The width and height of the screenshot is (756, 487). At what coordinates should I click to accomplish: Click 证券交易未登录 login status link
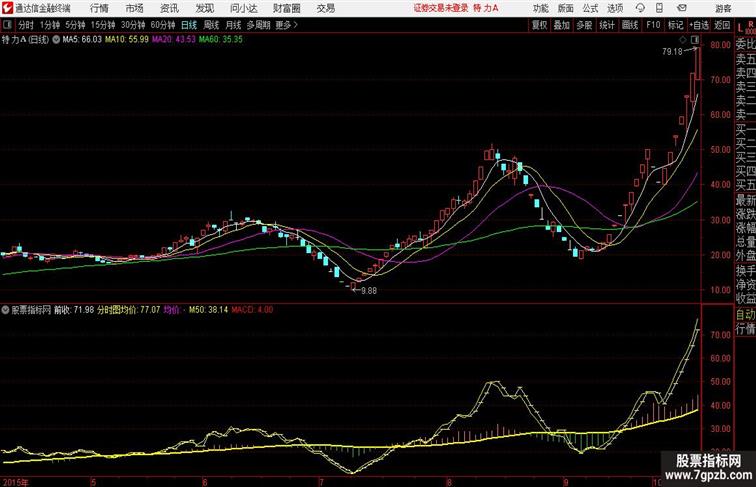coord(441,8)
